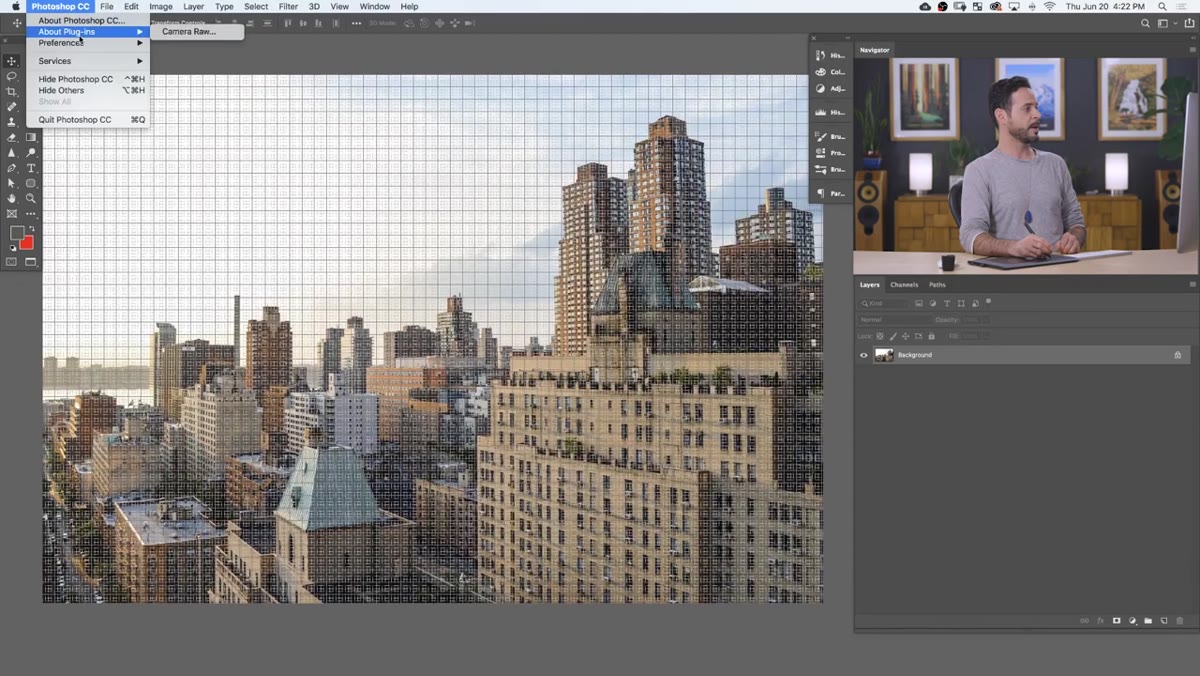Viewport: 1200px width, 676px height.
Task: Open macOS Spotlight search
Action: click(x=1162, y=6)
